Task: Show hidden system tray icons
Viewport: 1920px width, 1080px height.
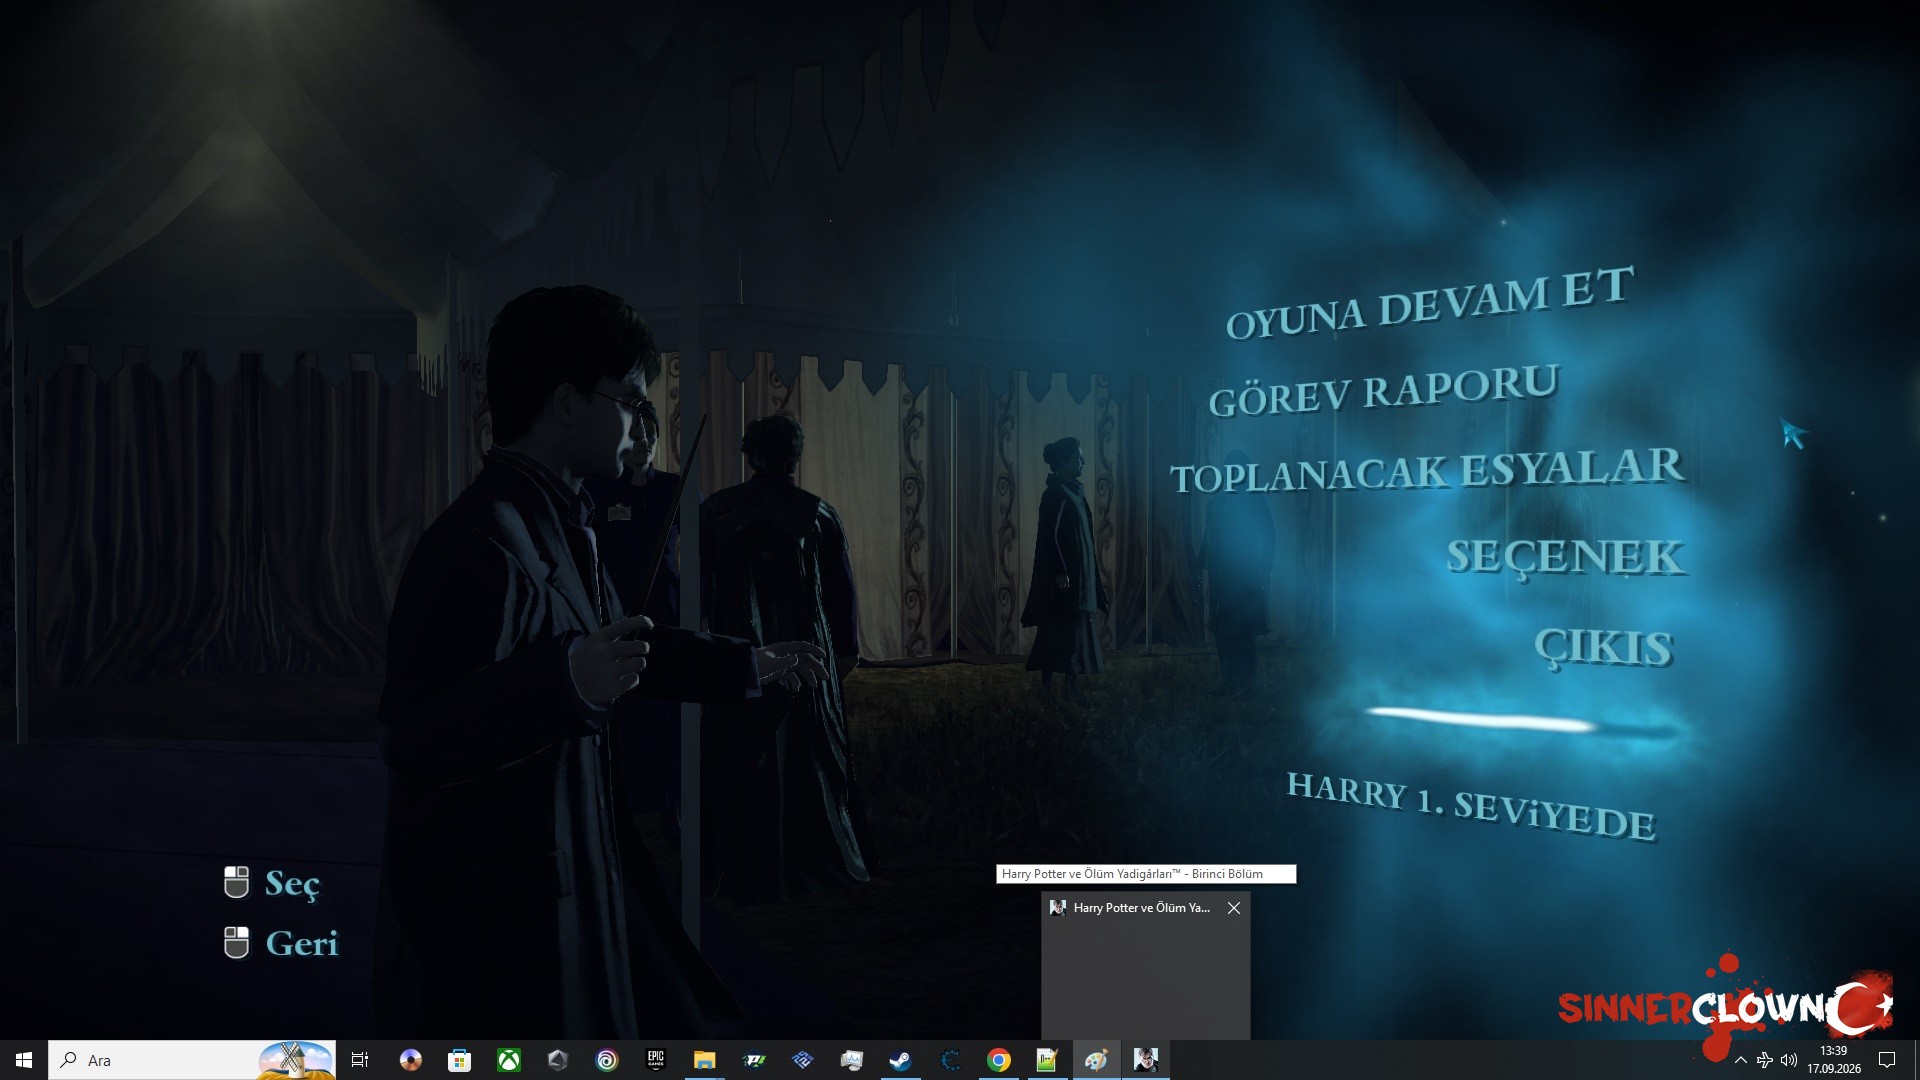Action: 1741,1060
